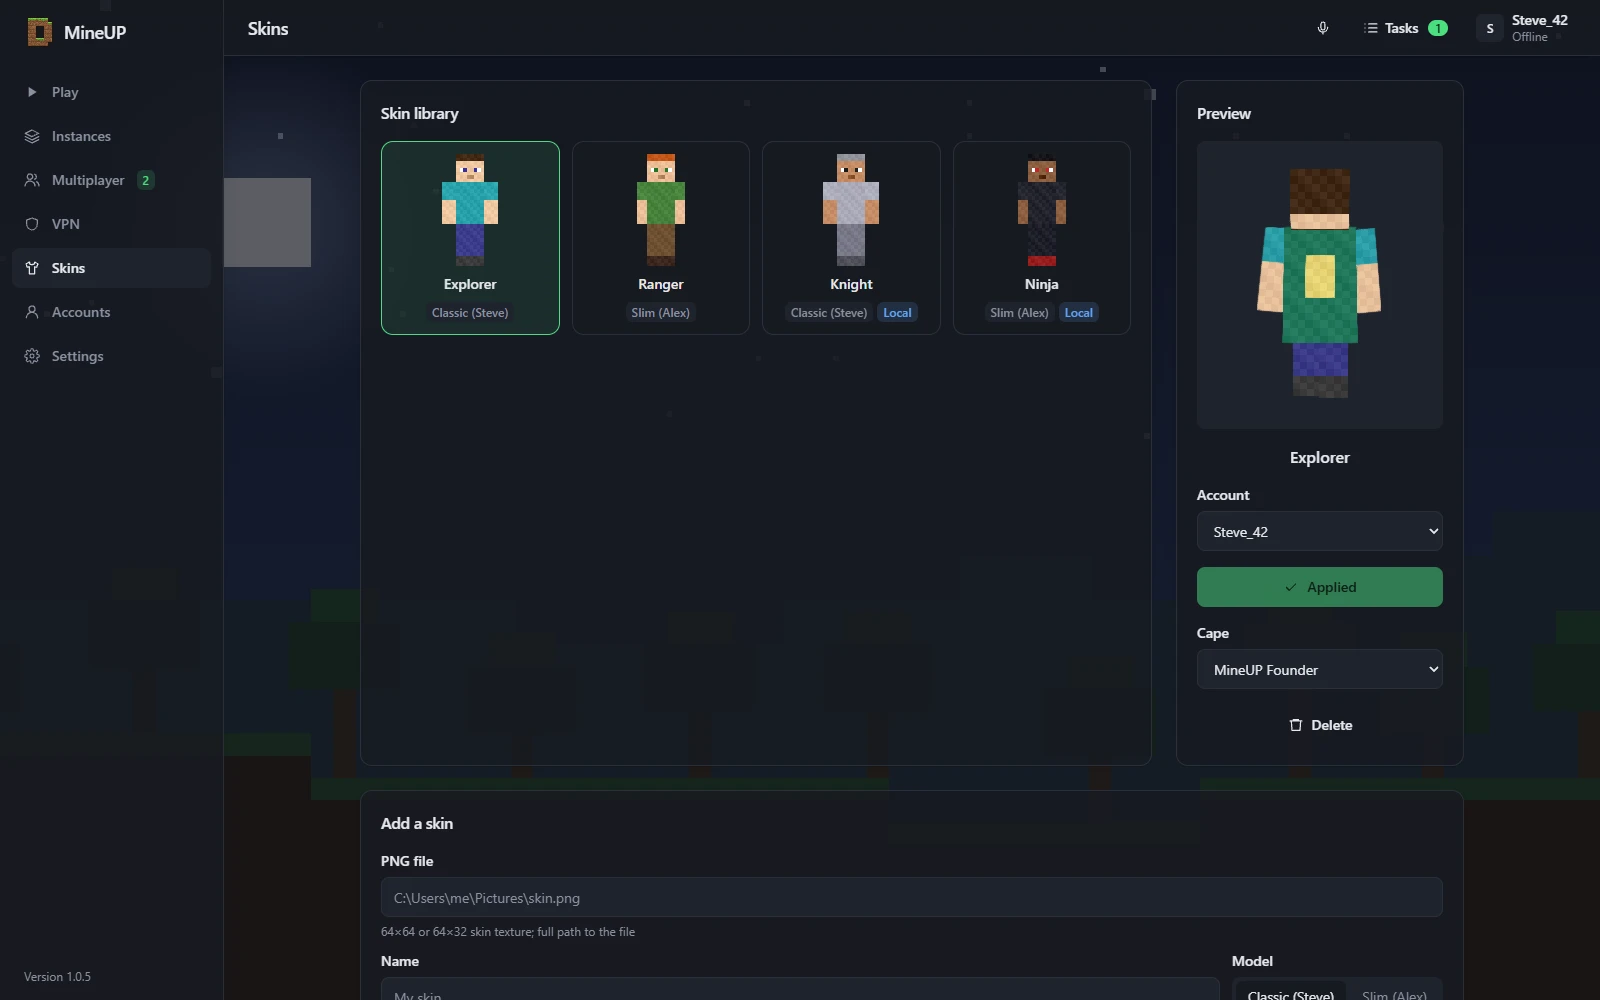This screenshot has width=1600, height=1000.
Task: Open the Settings page
Action: [x=112, y=356]
